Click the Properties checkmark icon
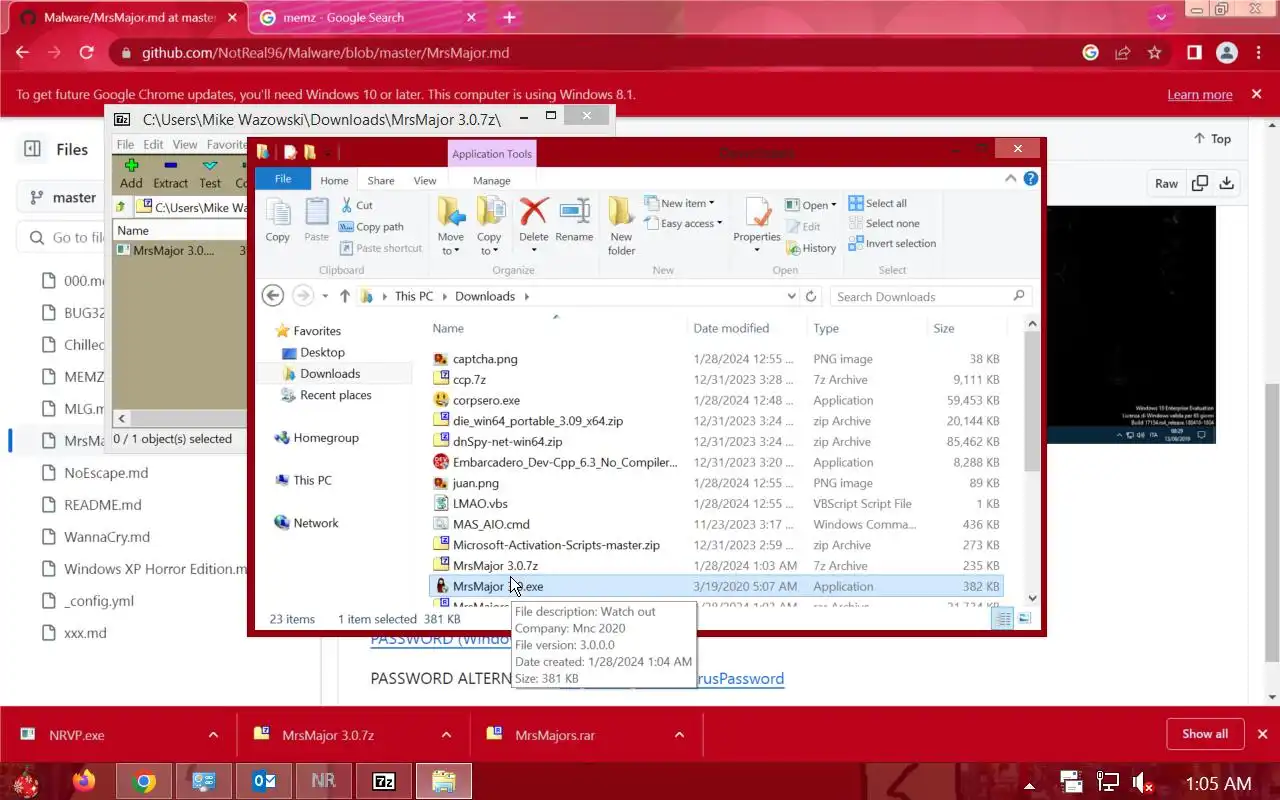Image resolution: width=1280 pixels, height=800 pixels. coord(757,213)
